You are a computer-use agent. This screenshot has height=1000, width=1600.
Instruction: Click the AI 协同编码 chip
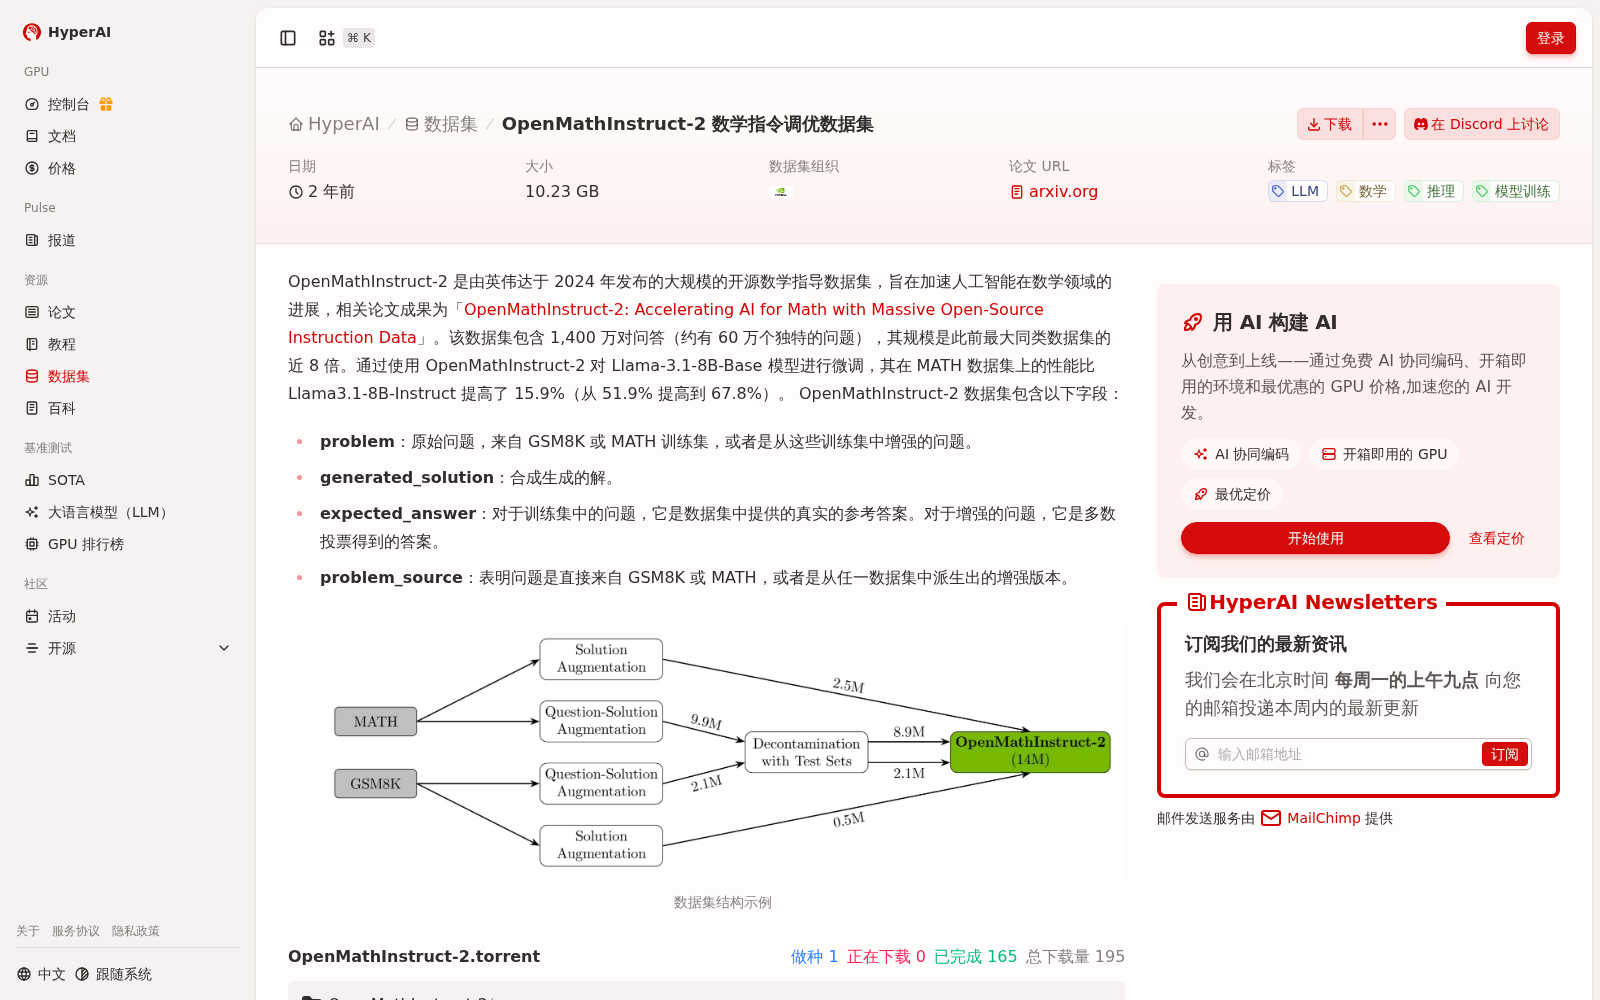point(1241,454)
